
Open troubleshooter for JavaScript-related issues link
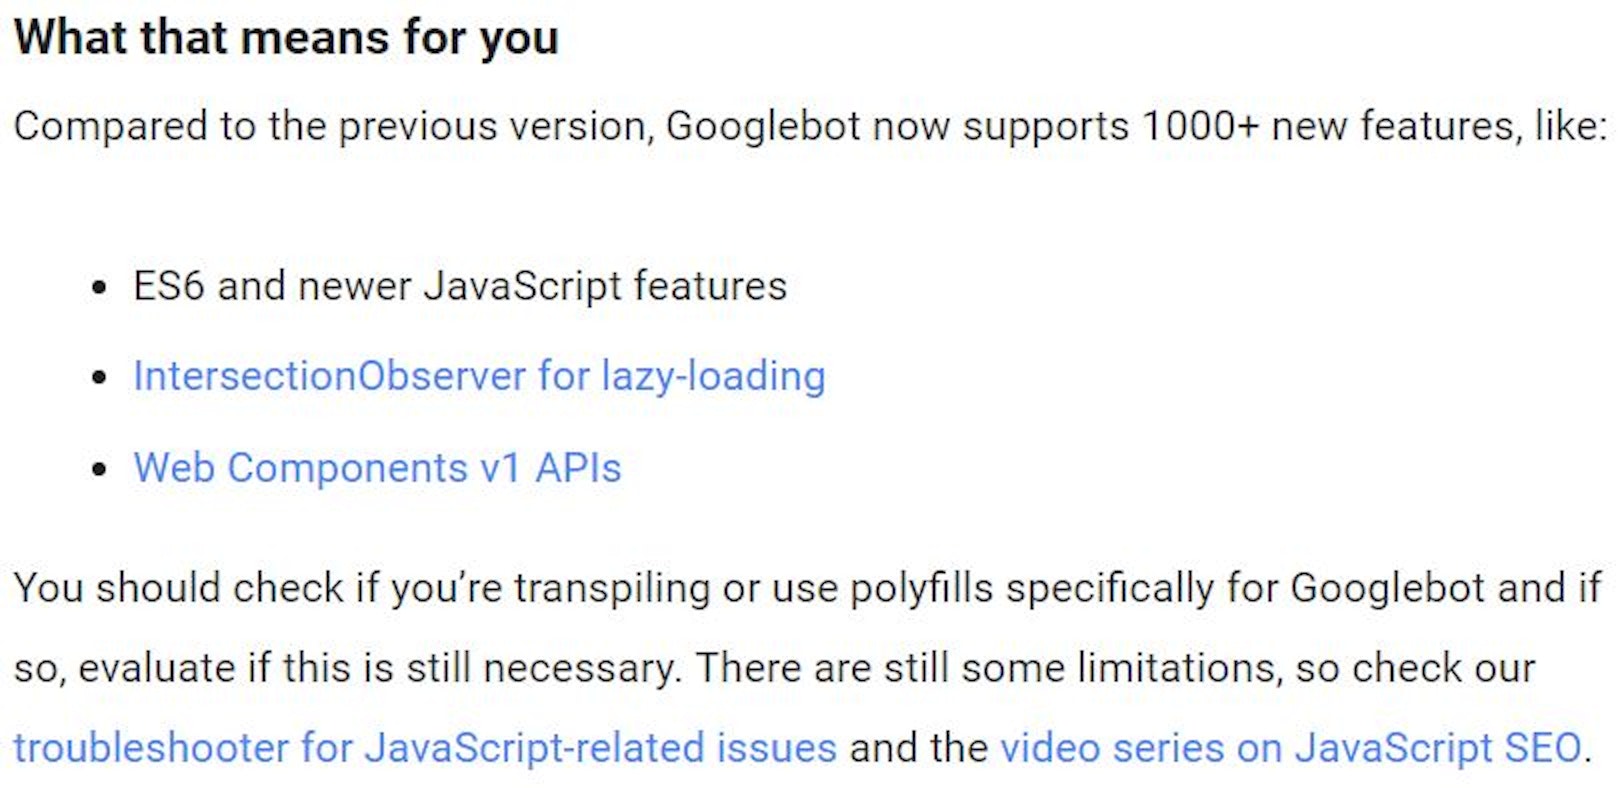point(425,748)
